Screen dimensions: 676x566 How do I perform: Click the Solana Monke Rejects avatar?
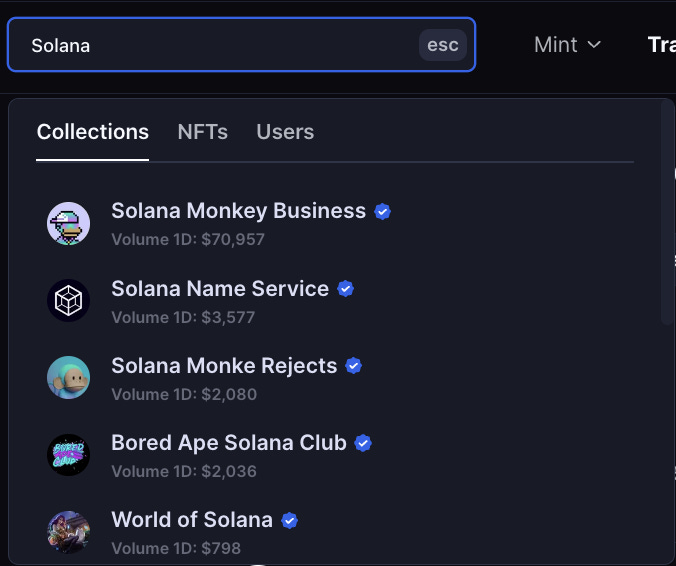point(69,378)
